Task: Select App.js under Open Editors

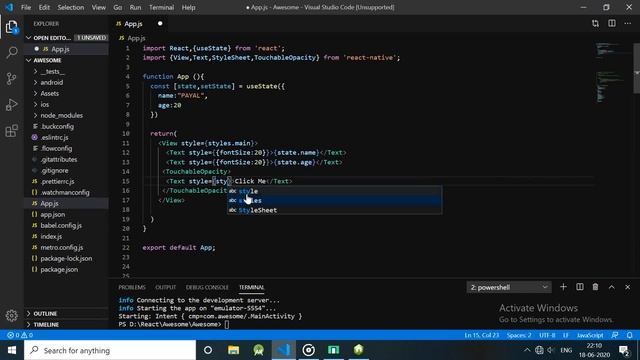Action: (67, 49)
